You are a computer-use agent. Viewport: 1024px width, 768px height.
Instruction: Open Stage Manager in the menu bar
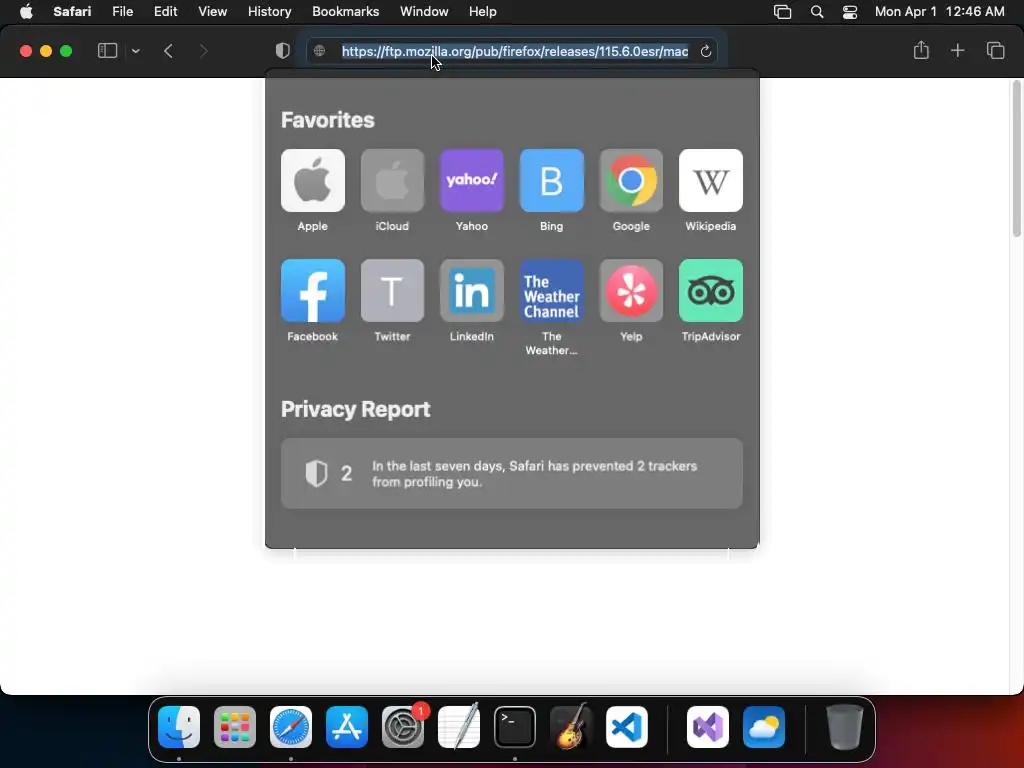[782, 12]
